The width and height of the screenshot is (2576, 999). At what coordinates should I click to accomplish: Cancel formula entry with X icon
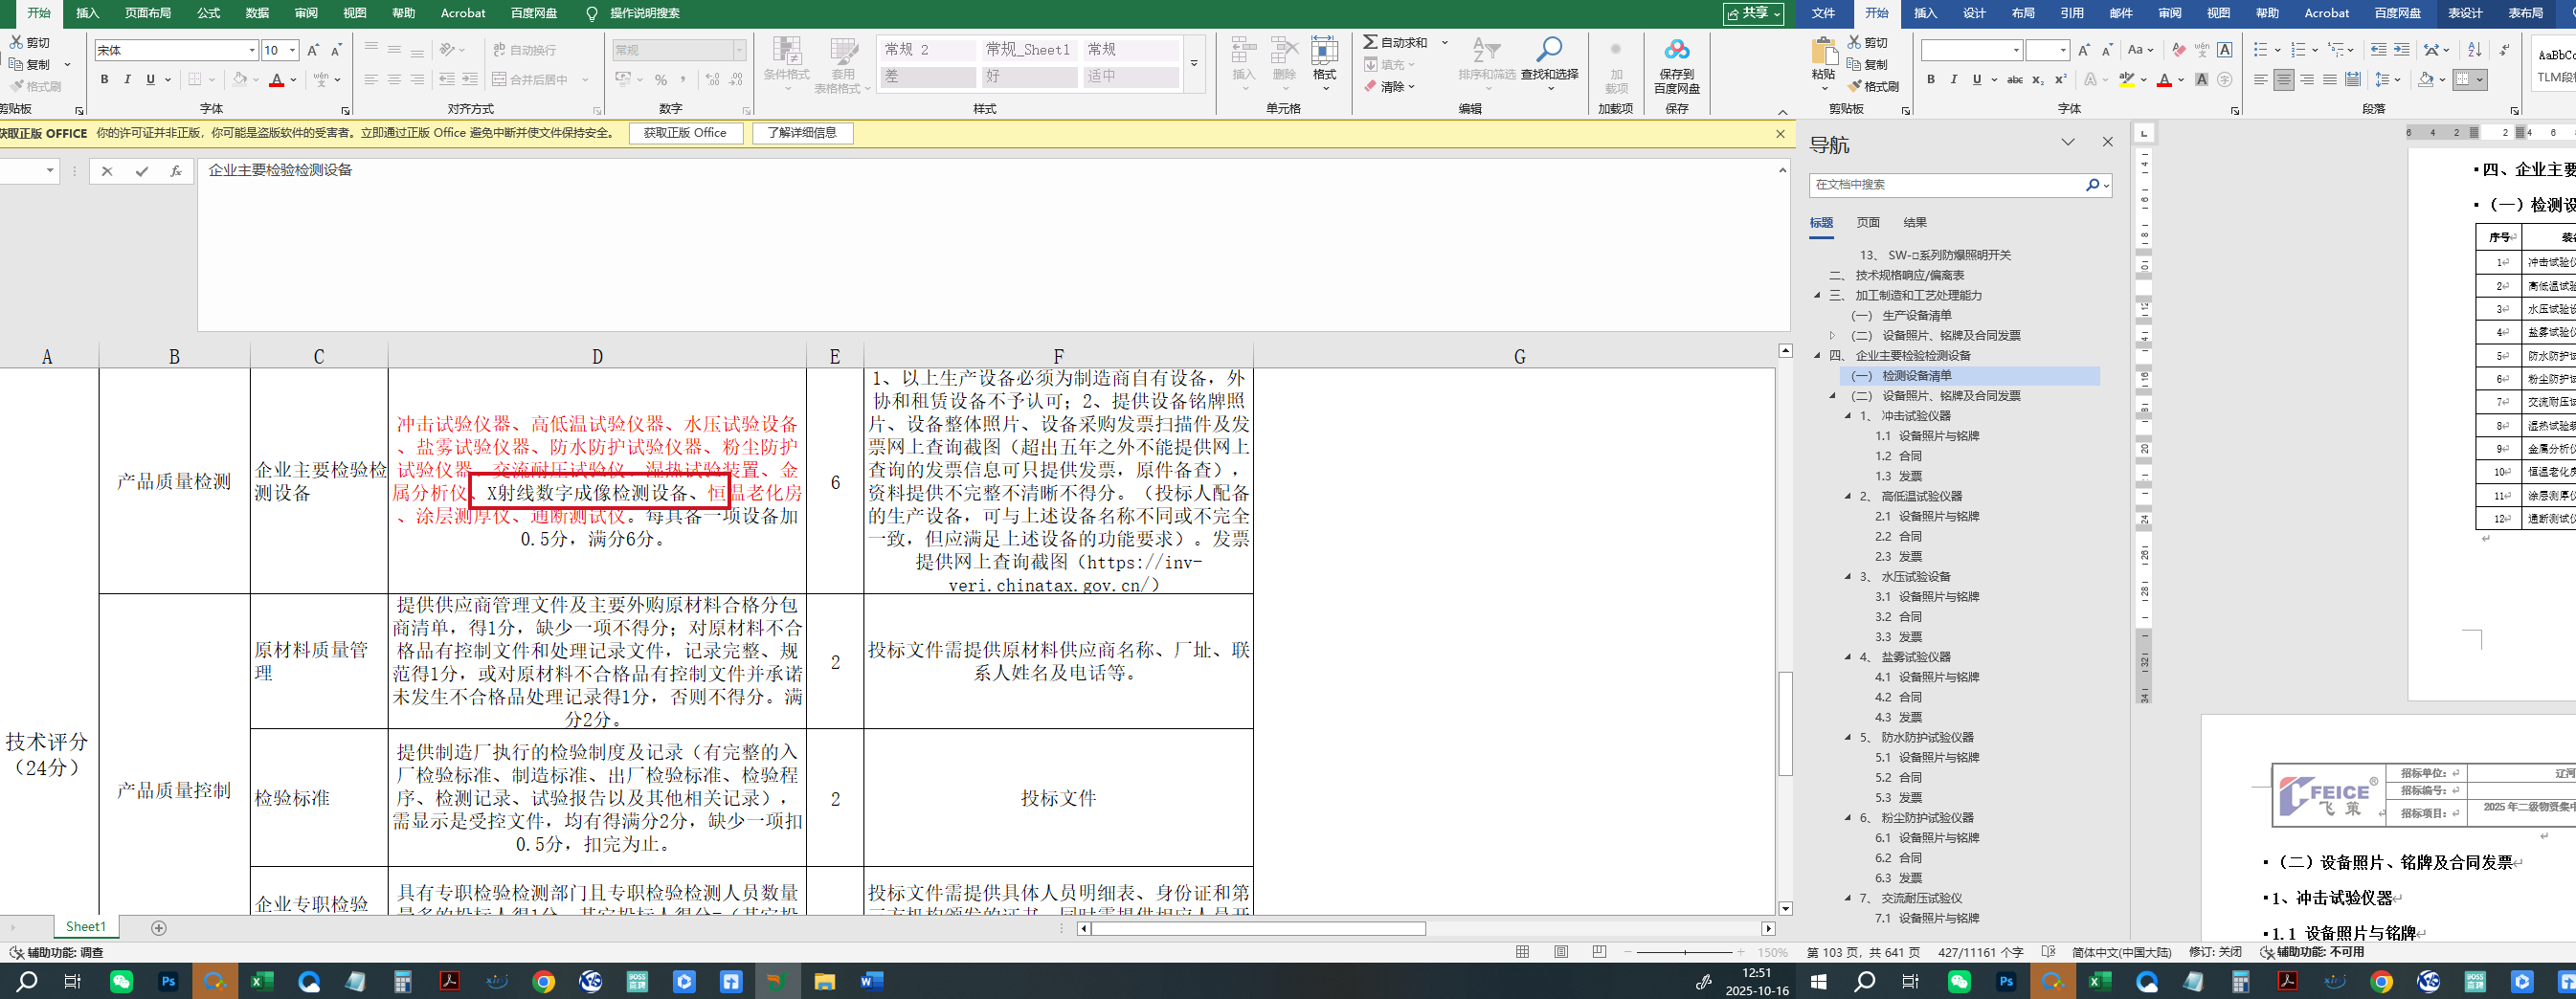(x=107, y=172)
